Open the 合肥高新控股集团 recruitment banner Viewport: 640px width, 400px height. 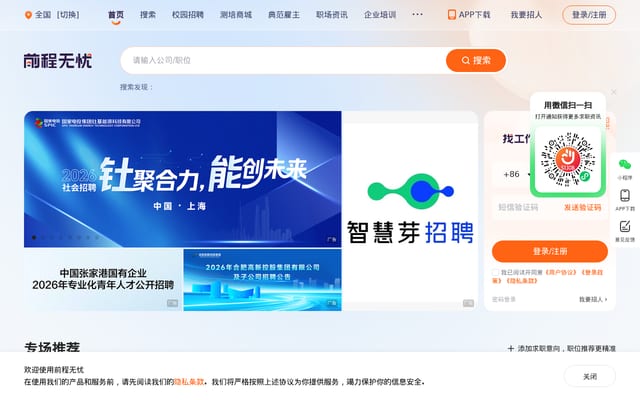[262, 280]
